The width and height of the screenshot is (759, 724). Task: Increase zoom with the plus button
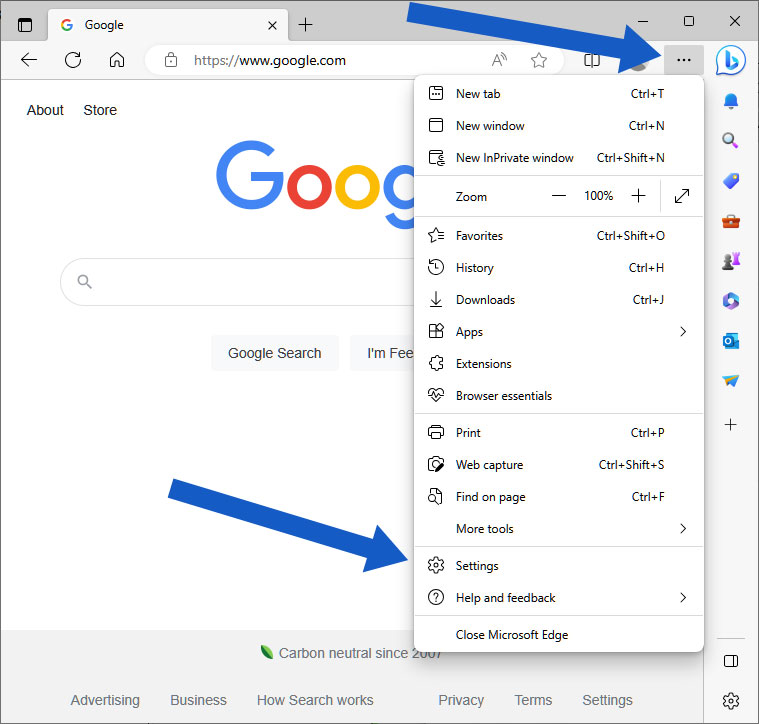pos(638,196)
